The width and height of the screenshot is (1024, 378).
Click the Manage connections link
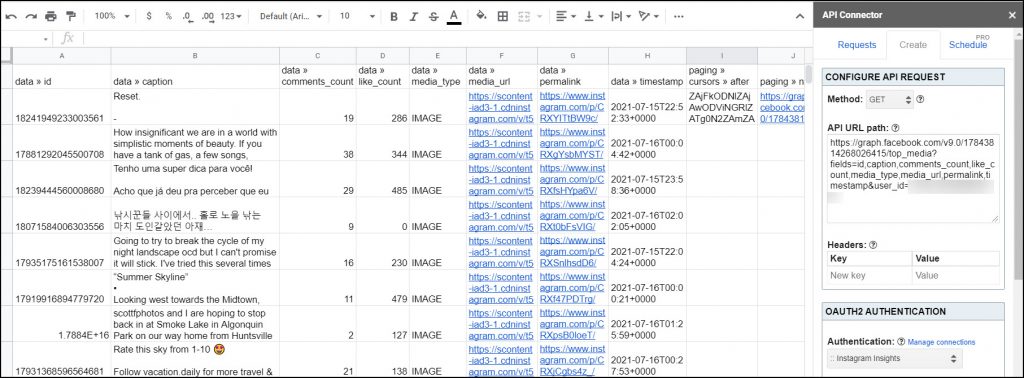point(941,342)
